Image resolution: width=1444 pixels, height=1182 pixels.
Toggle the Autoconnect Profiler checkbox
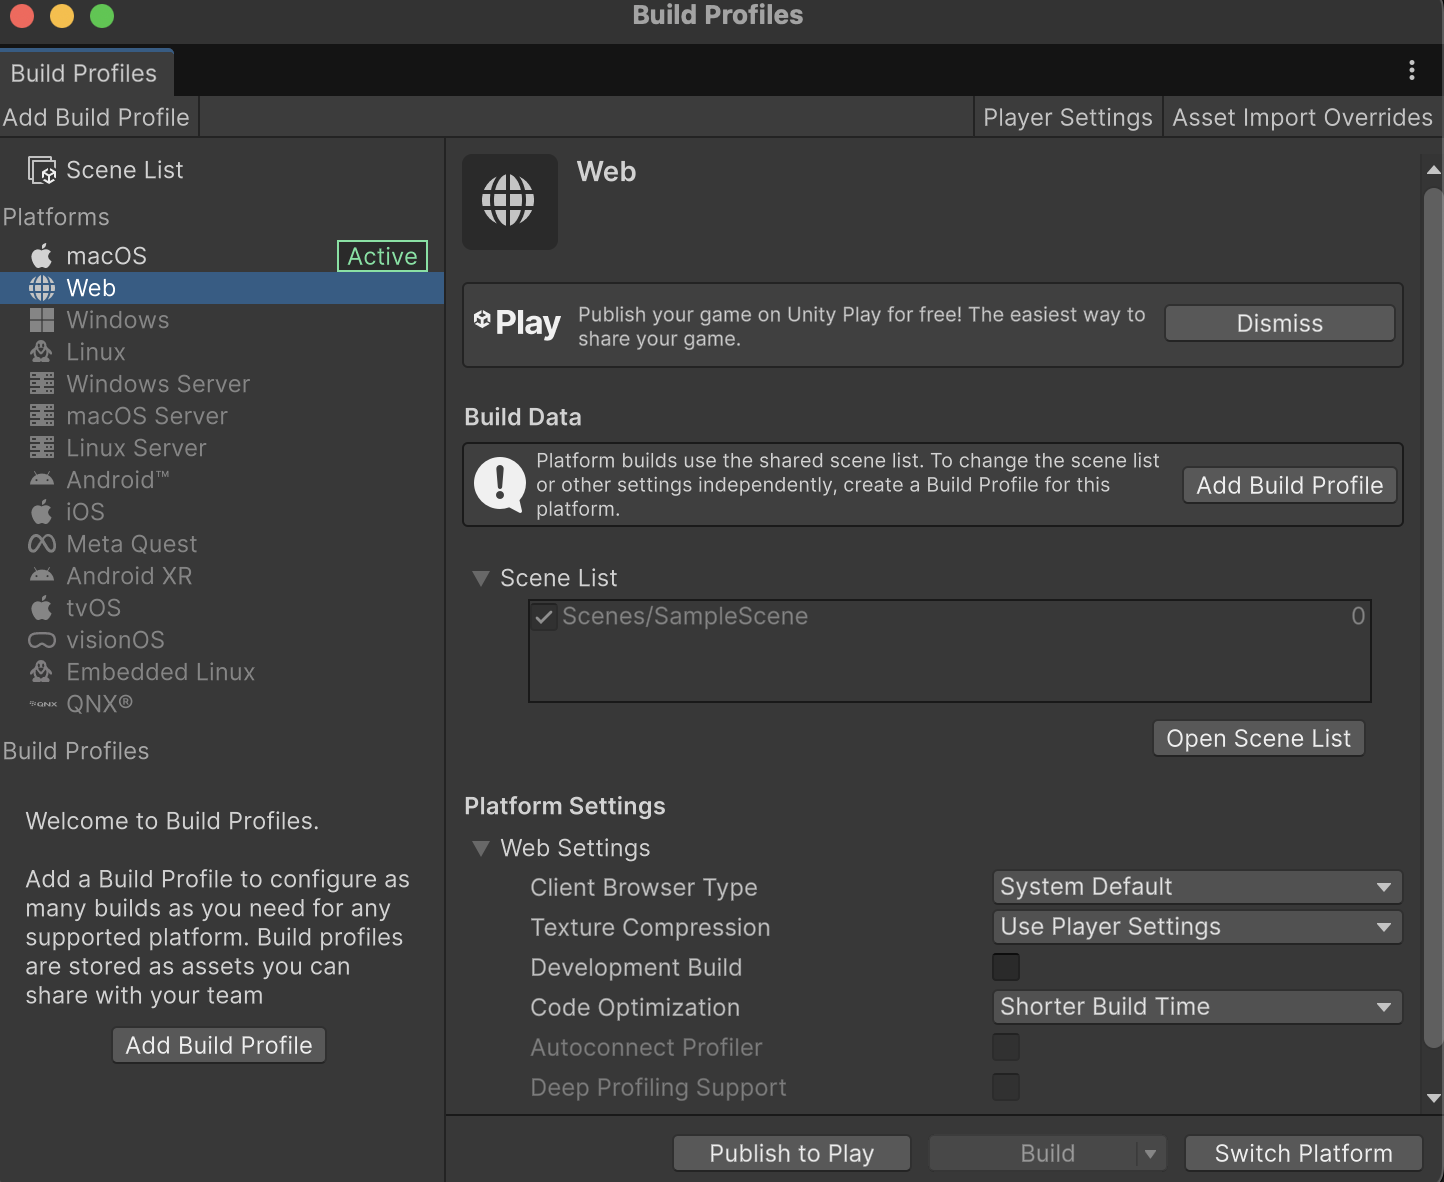tap(1005, 1047)
